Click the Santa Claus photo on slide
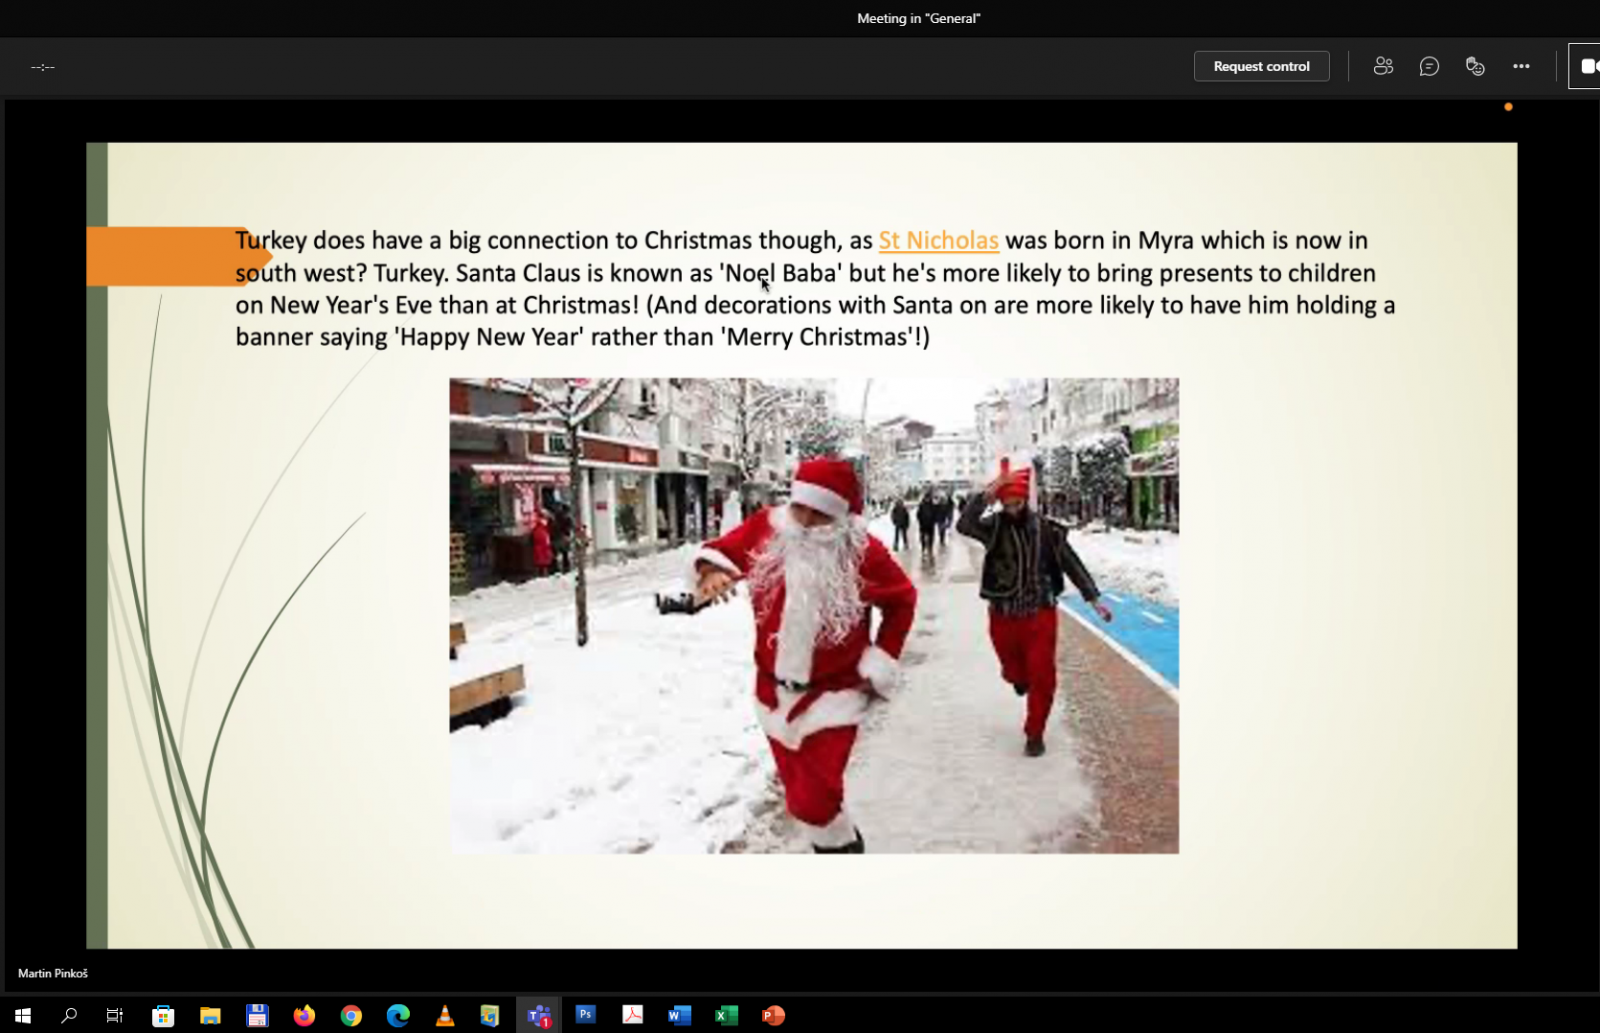 [813, 615]
